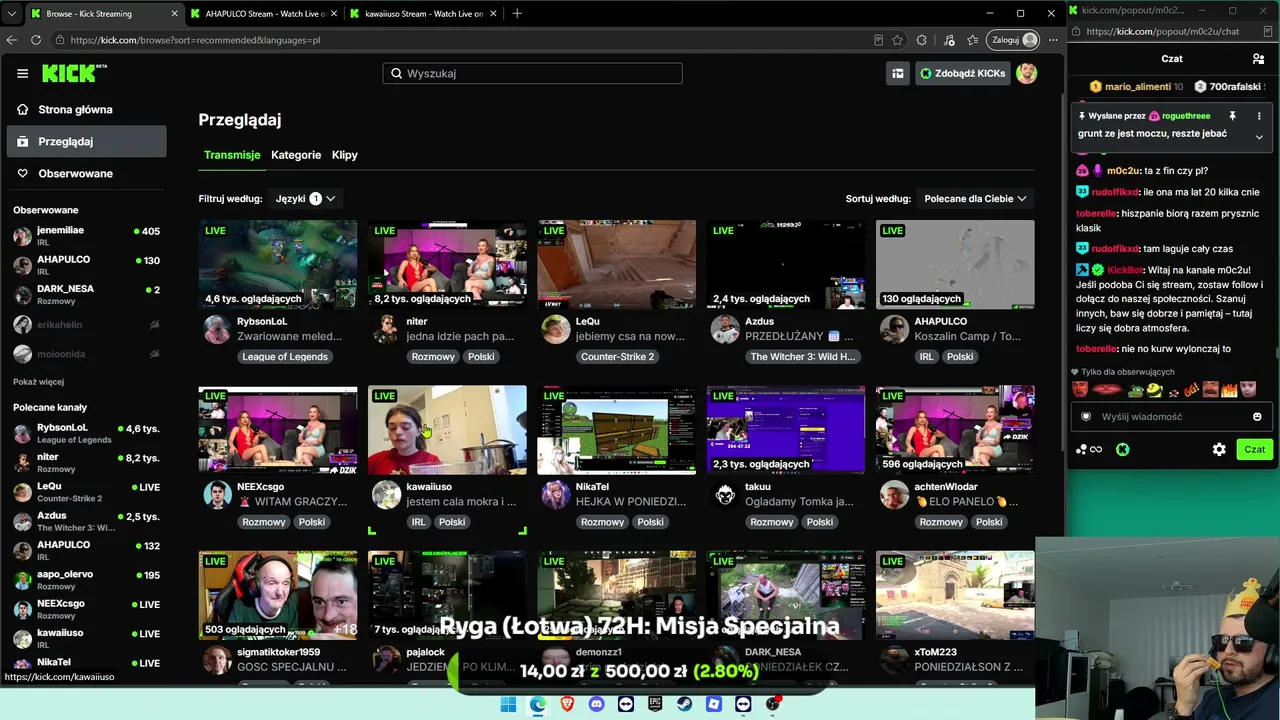Viewport: 1280px width, 720px height.
Task: Select the kawaiiuso Stream browser tab
Action: click(x=423, y=14)
